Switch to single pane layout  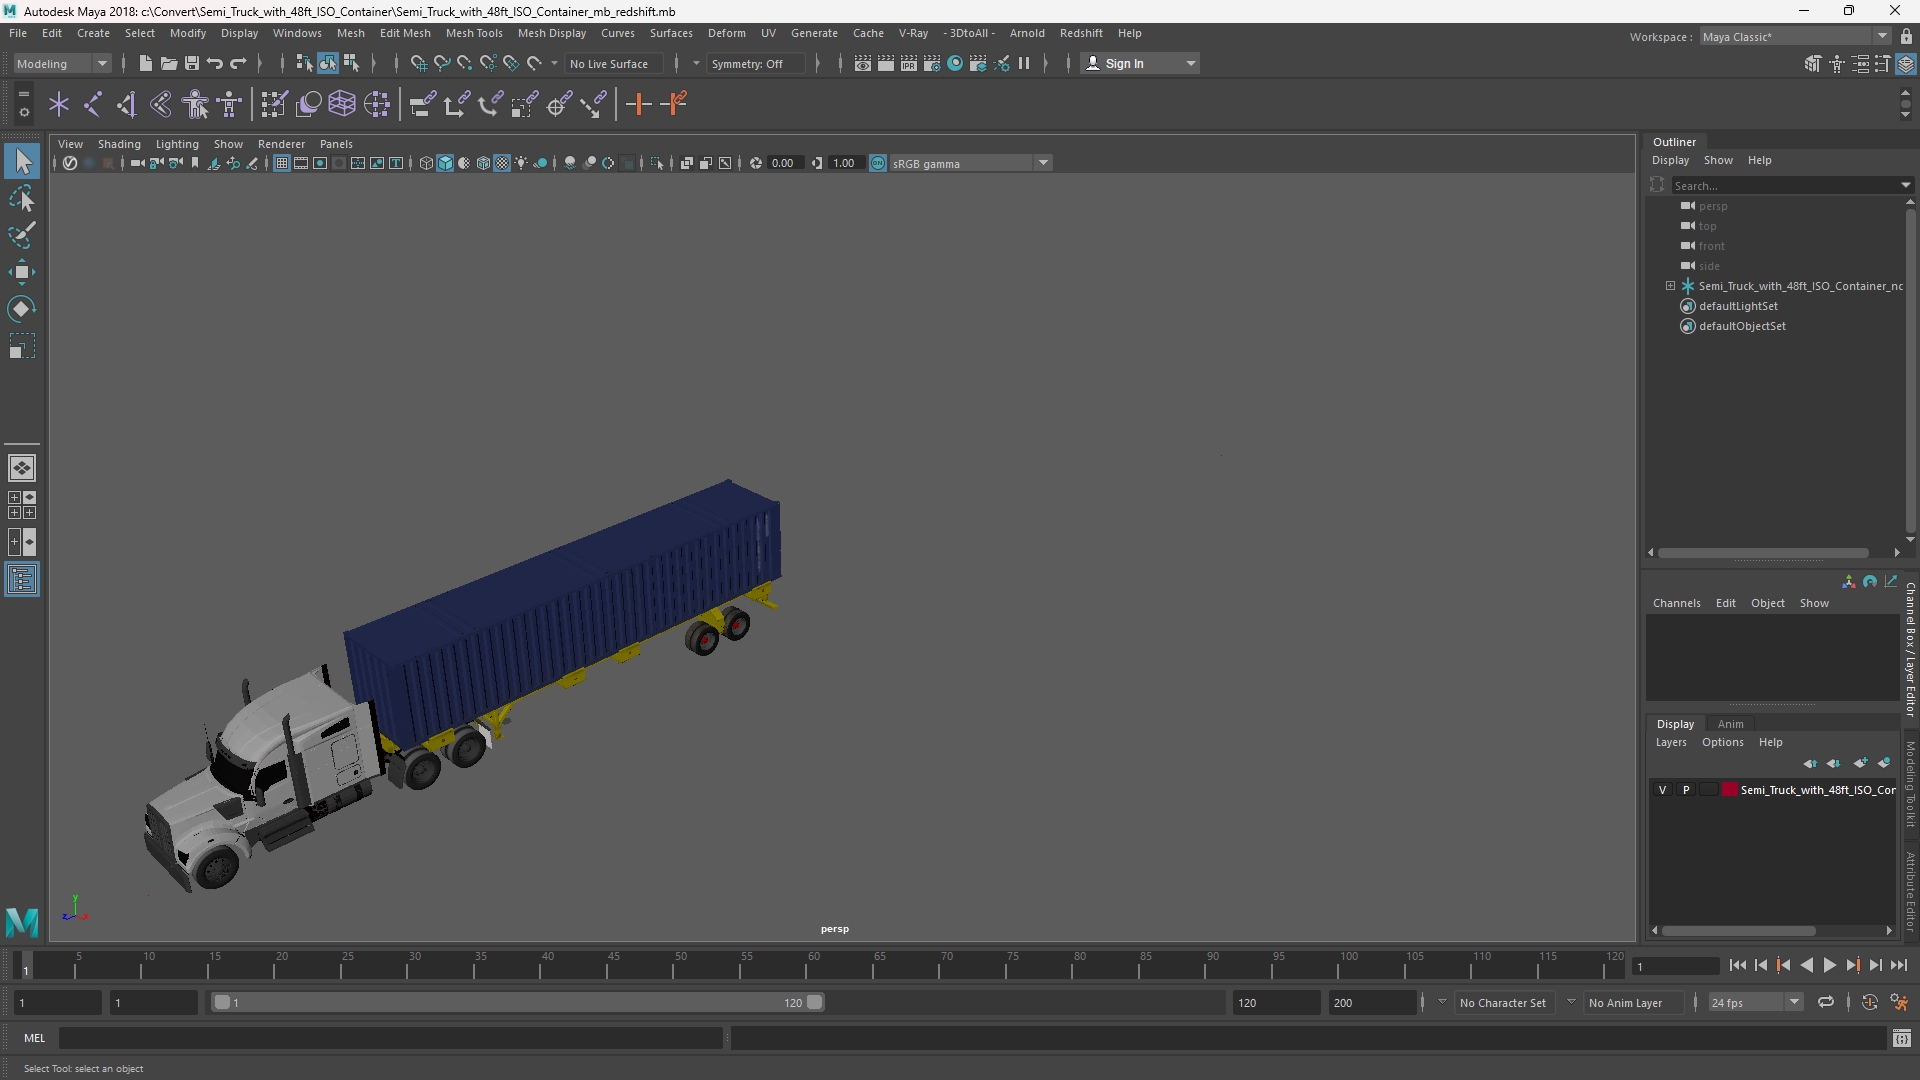pyautogui.click(x=22, y=468)
